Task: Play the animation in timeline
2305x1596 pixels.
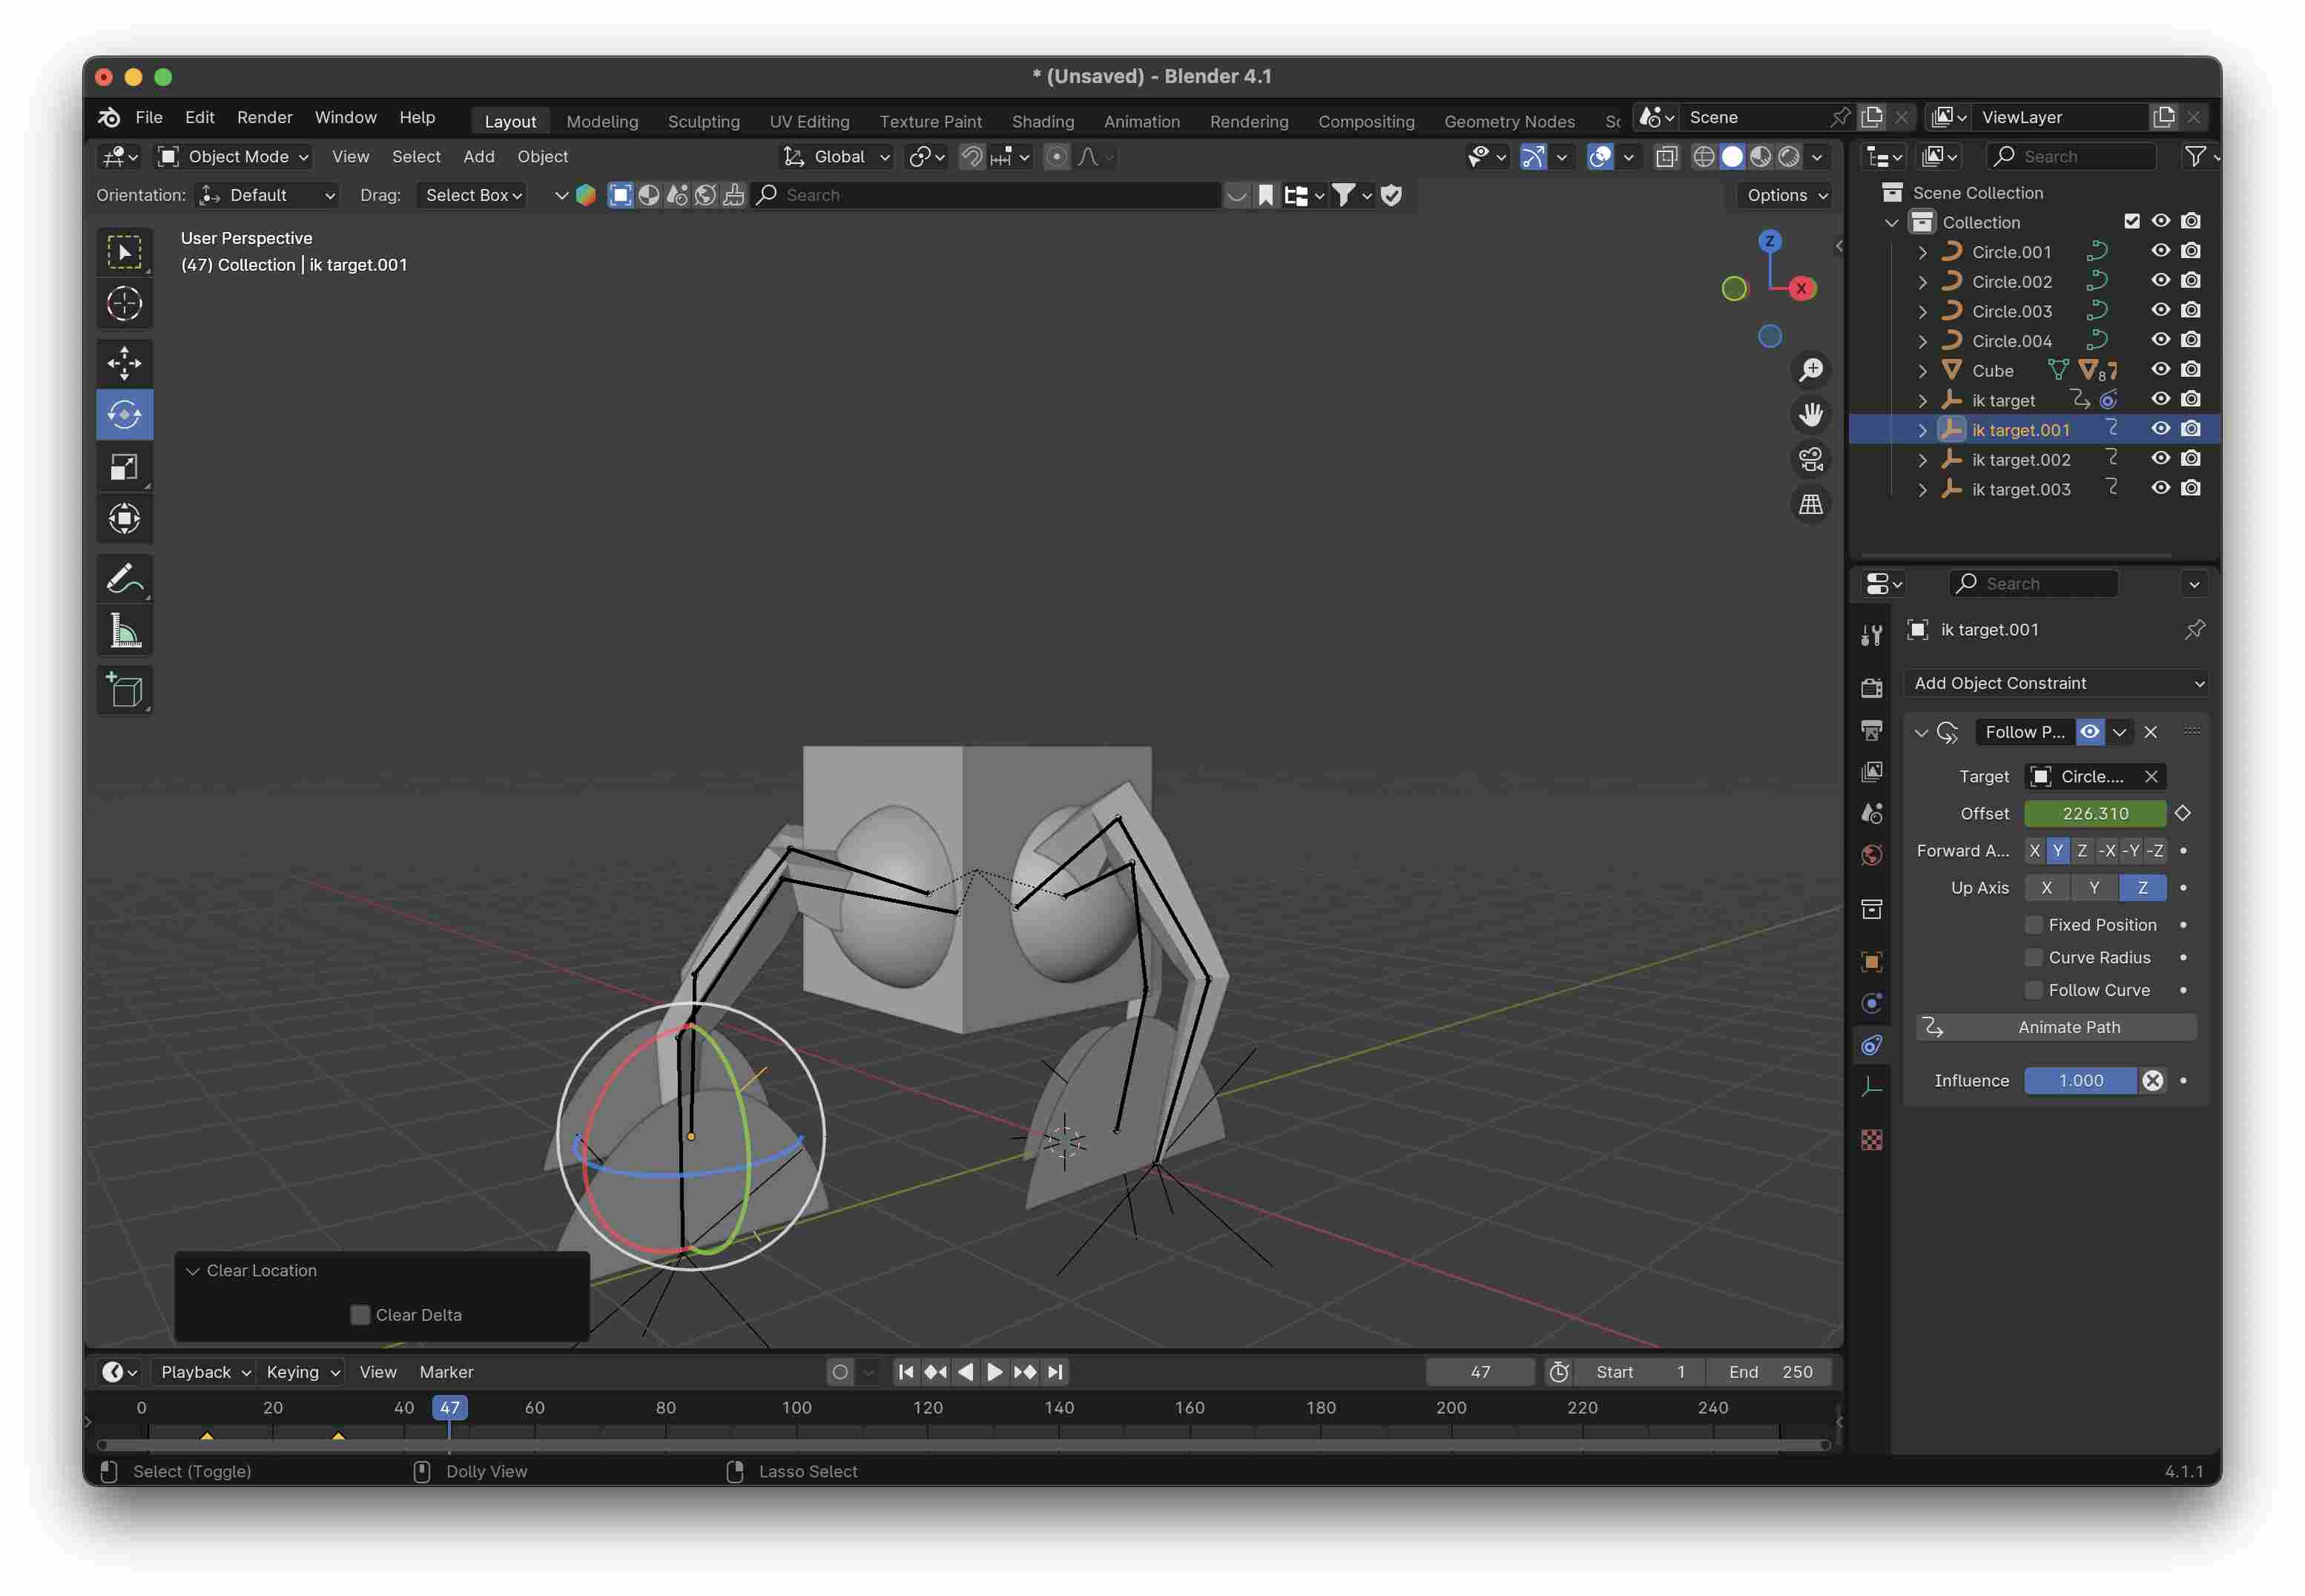Action: tap(995, 1372)
